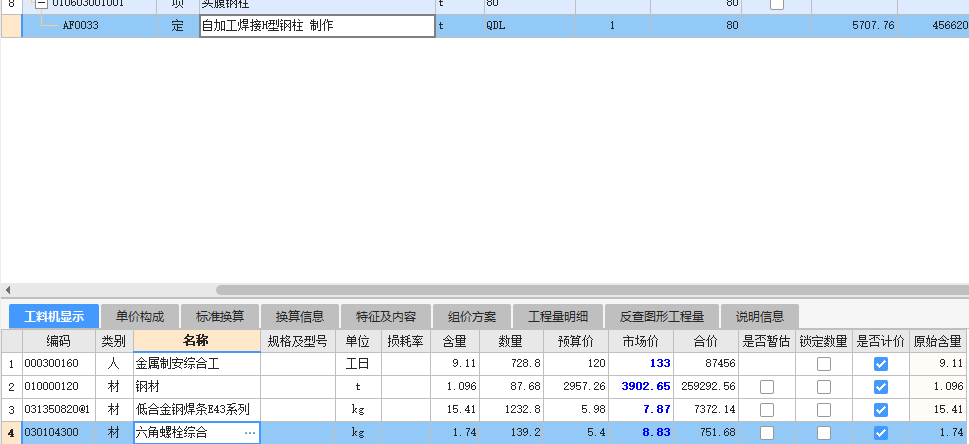Click 工日 unit cell

(x=358, y=364)
